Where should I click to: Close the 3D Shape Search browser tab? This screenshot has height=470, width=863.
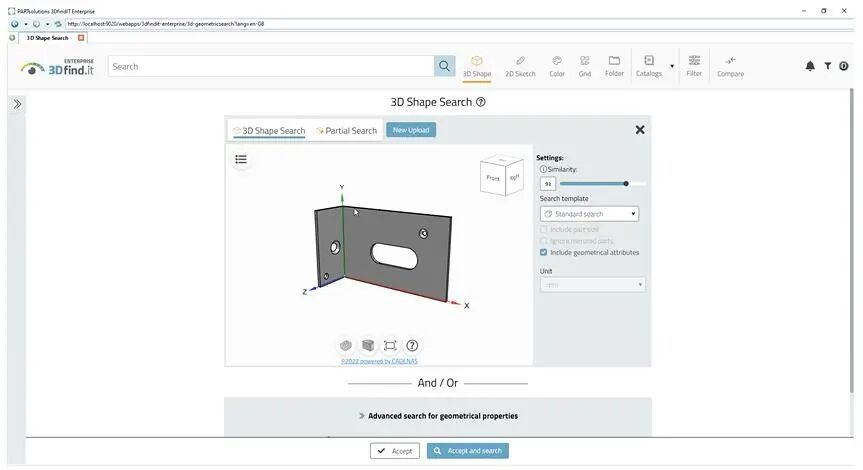pyautogui.click(x=81, y=38)
